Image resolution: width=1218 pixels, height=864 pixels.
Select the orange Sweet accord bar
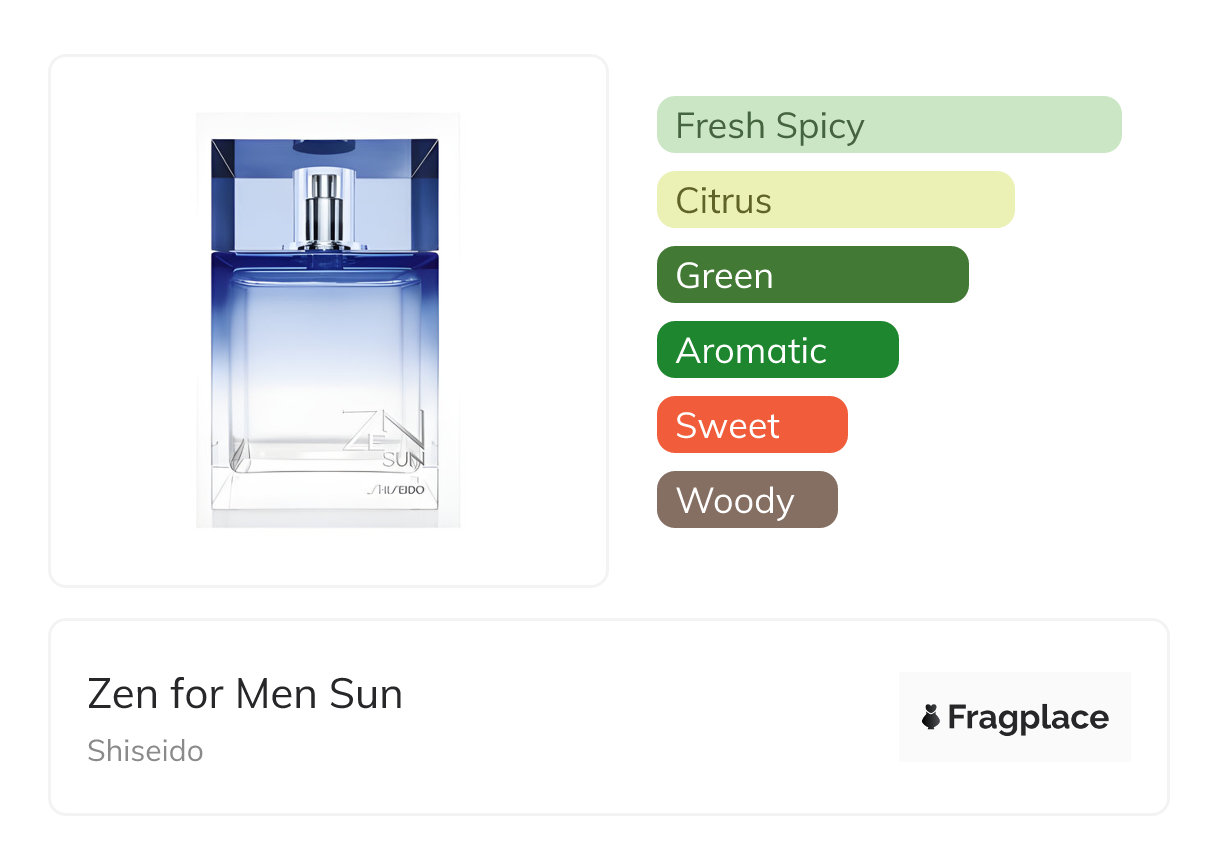pos(751,425)
